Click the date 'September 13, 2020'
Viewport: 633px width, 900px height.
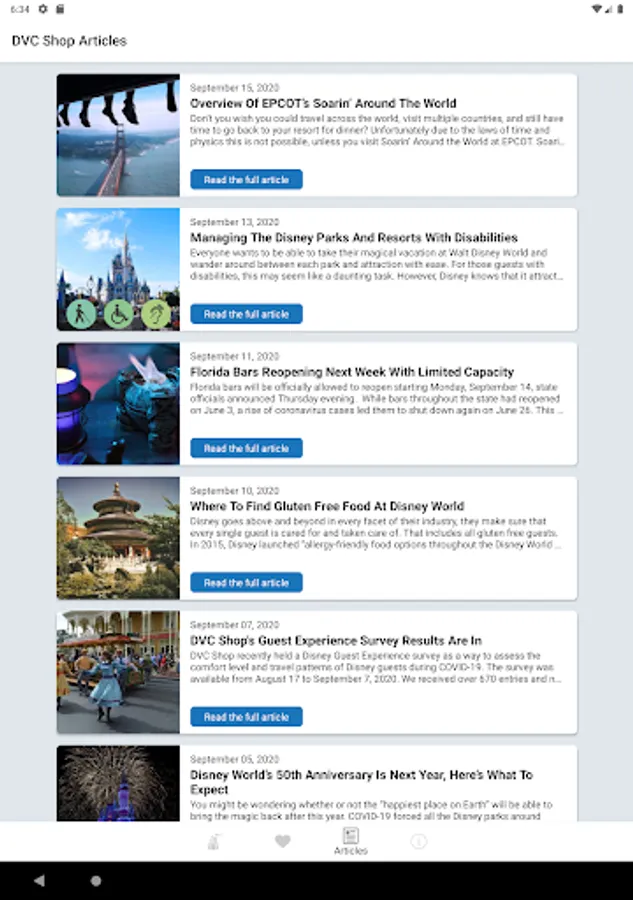pyautogui.click(x=234, y=222)
